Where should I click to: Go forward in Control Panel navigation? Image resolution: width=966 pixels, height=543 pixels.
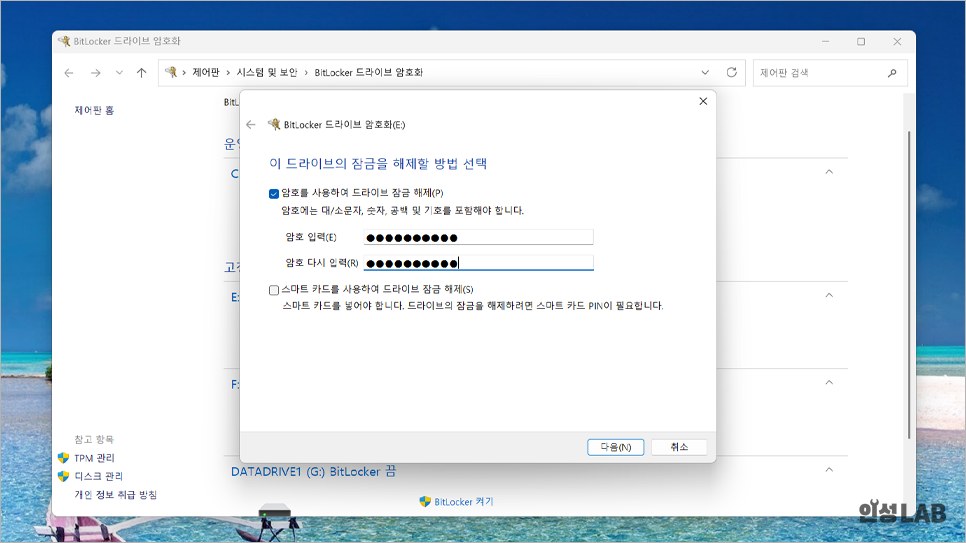95,73
